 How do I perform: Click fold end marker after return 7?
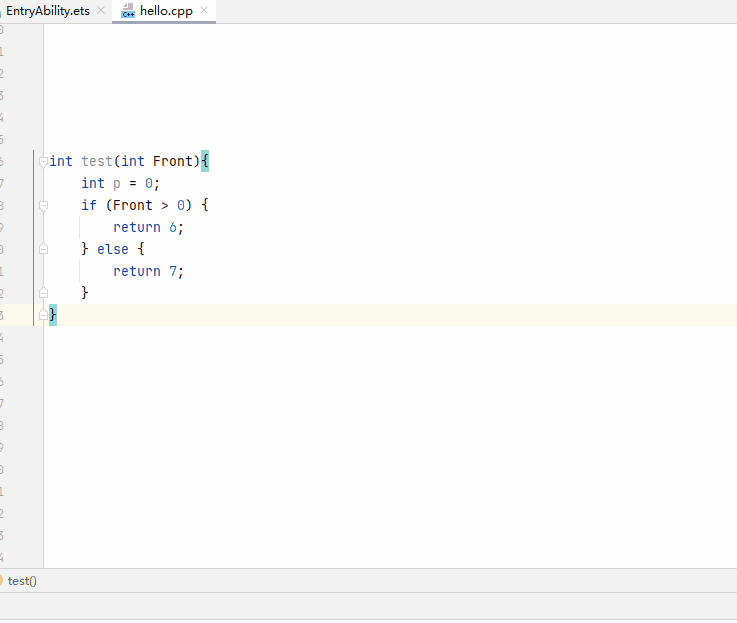(43, 293)
